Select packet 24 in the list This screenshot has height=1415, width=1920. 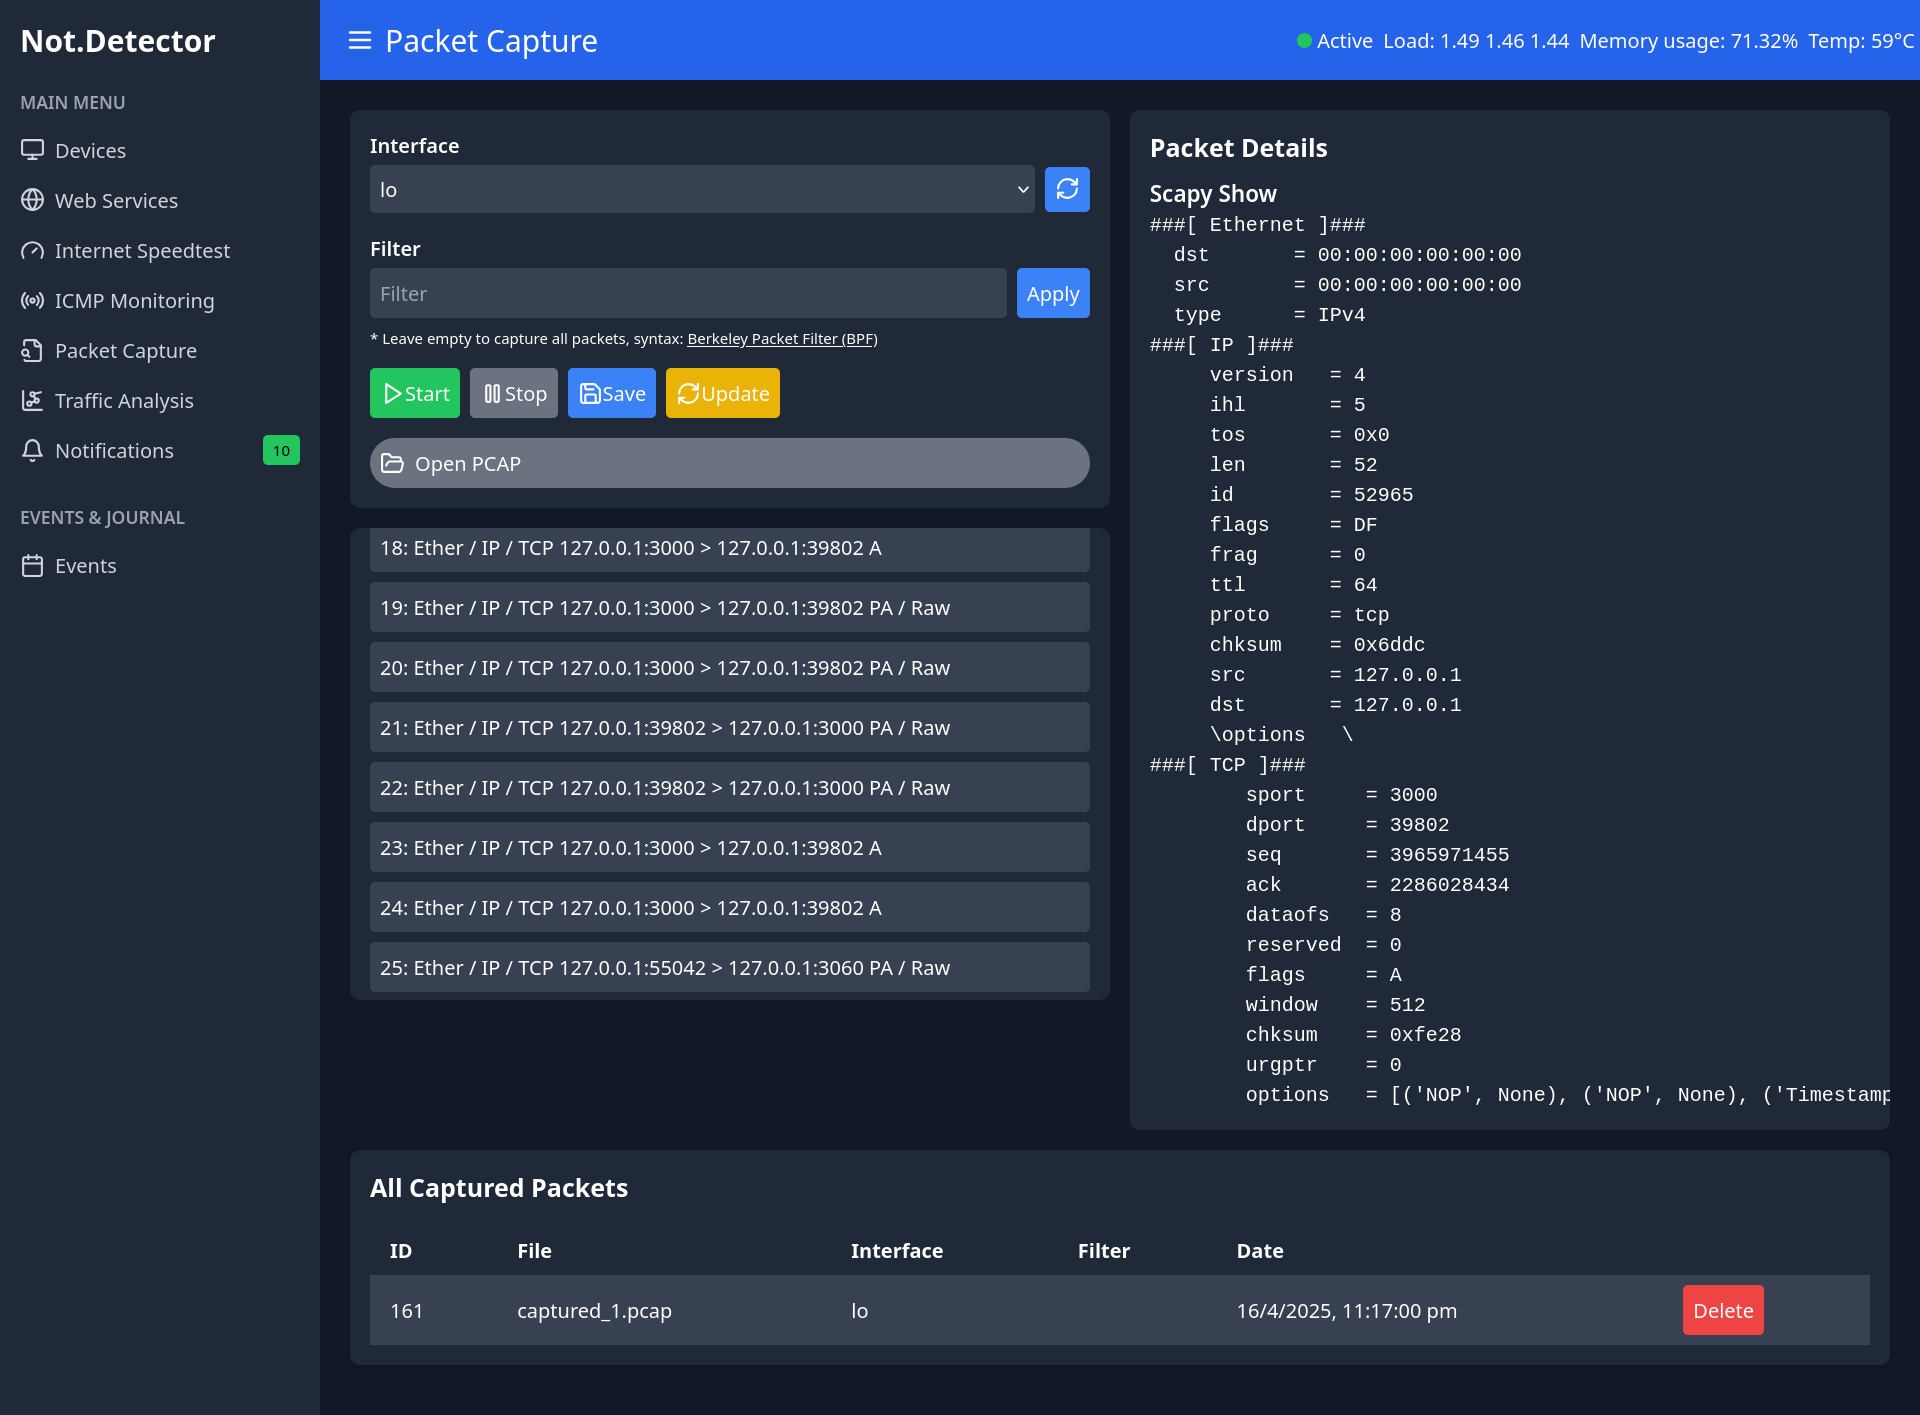pyautogui.click(x=730, y=907)
